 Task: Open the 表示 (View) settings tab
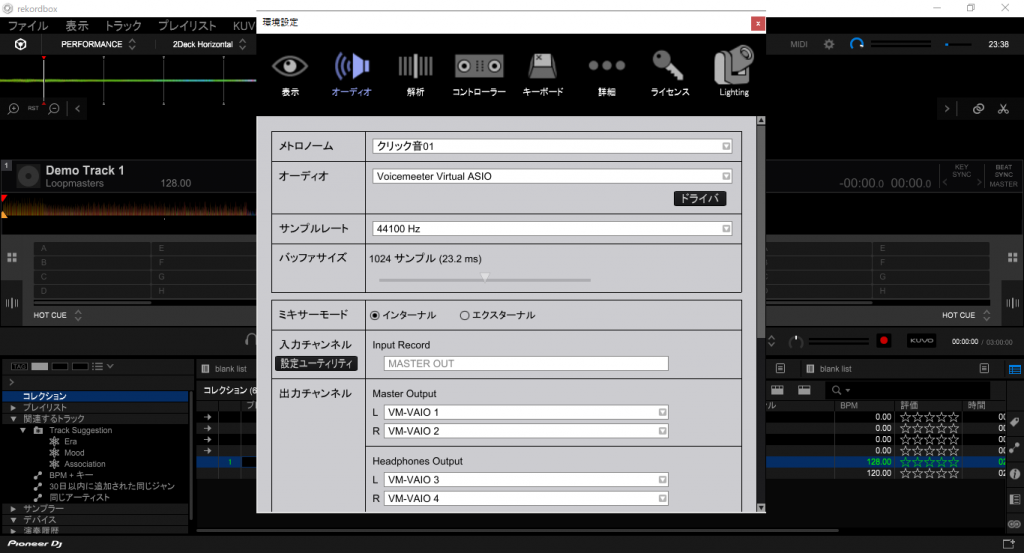(290, 75)
